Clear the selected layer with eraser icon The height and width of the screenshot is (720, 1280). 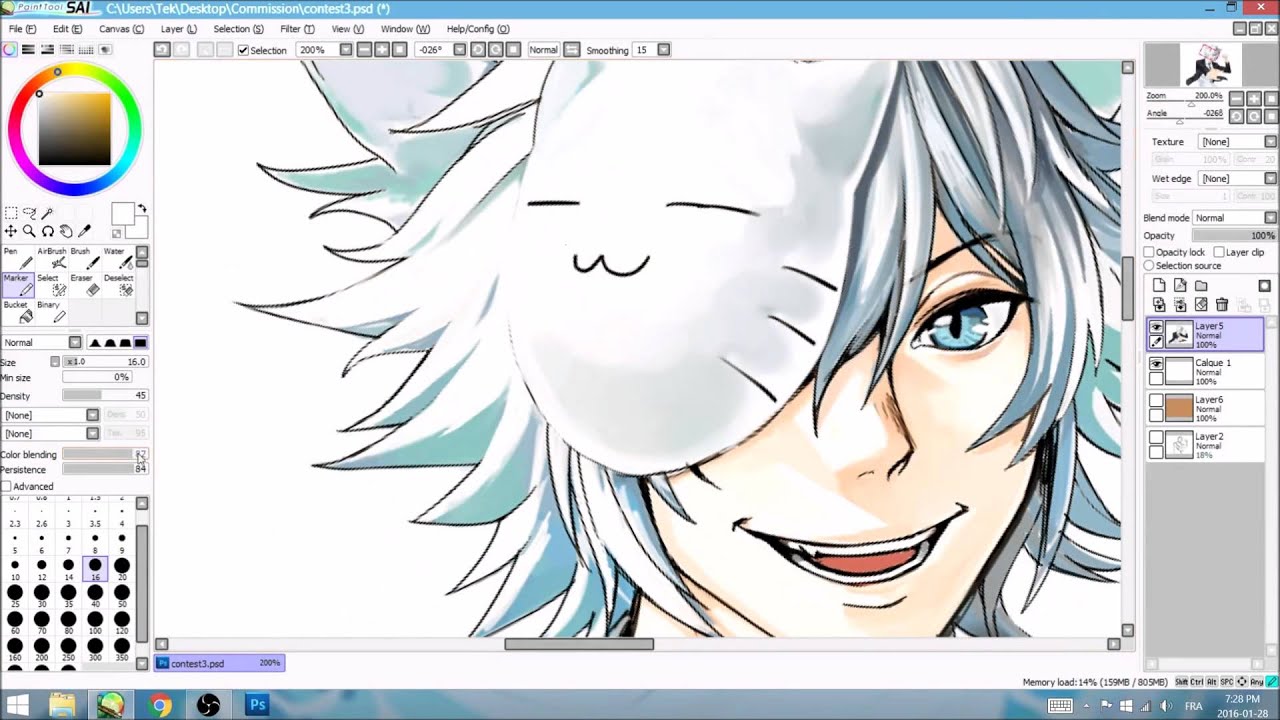tap(1201, 305)
